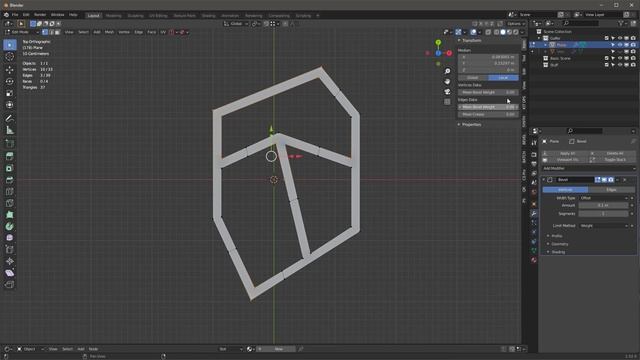This screenshot has width=640, height=360.
Task: Select the Move tool
Action: 10,70
